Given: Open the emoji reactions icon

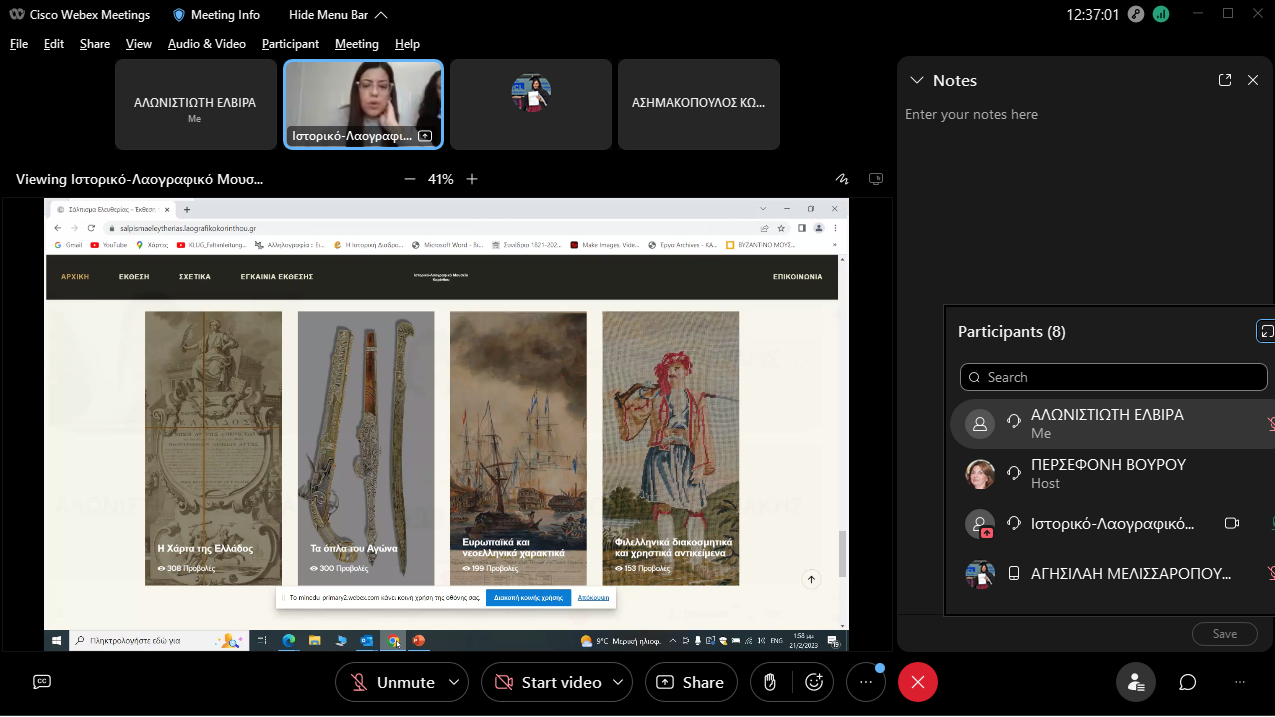Looking at the screenshot, I should (814, 682).
